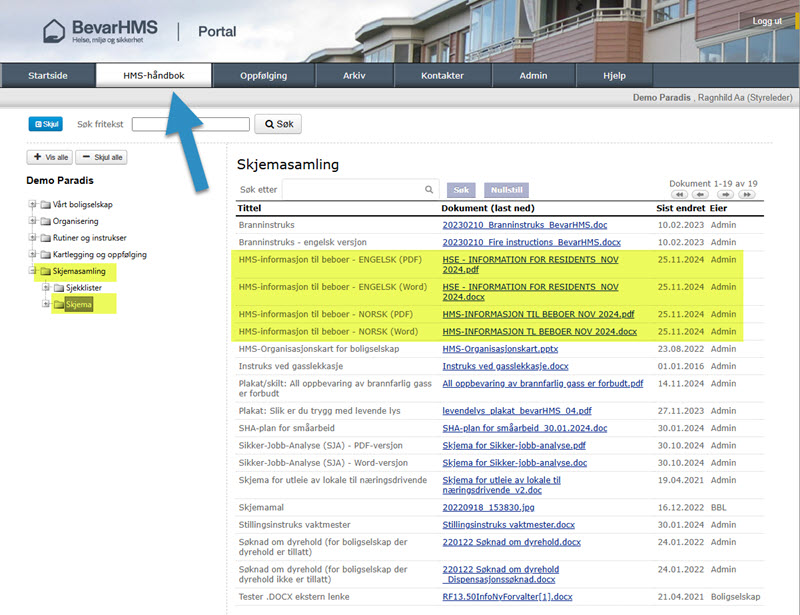Expand the Rutiner og instrukser node
The height and width of the screenshot is (615, 800).
(32, 238)
